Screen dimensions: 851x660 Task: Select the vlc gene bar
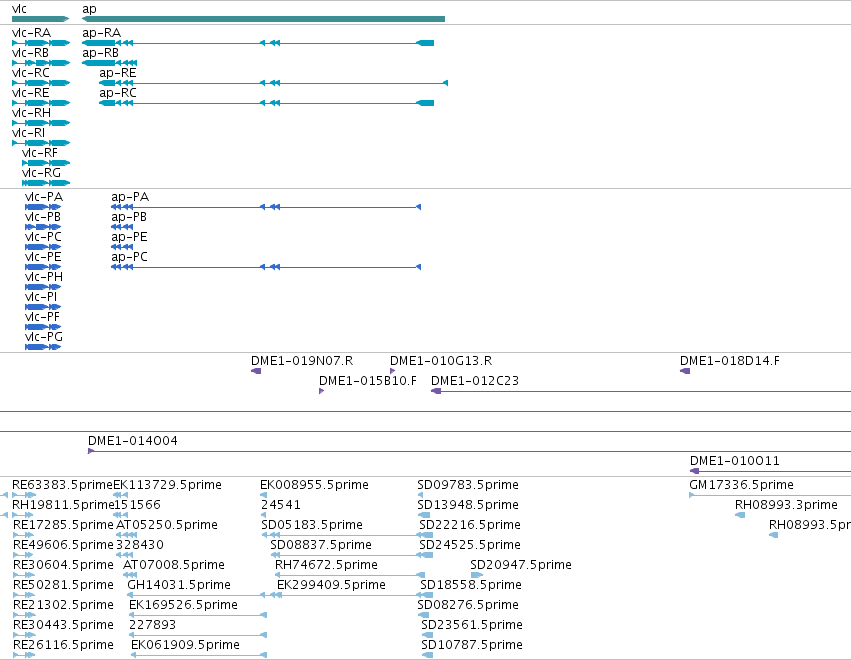(40, 19)
